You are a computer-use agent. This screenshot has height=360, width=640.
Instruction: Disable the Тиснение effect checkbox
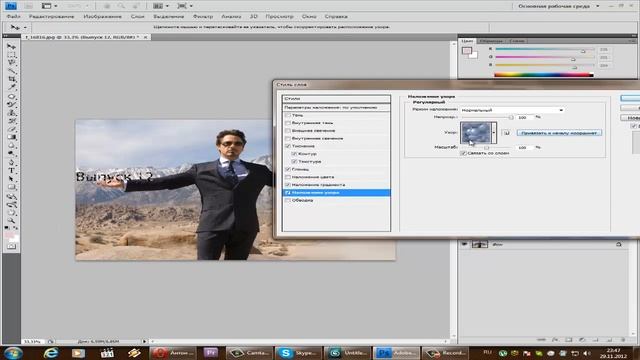pyautogui.click(x=288, y=146)
